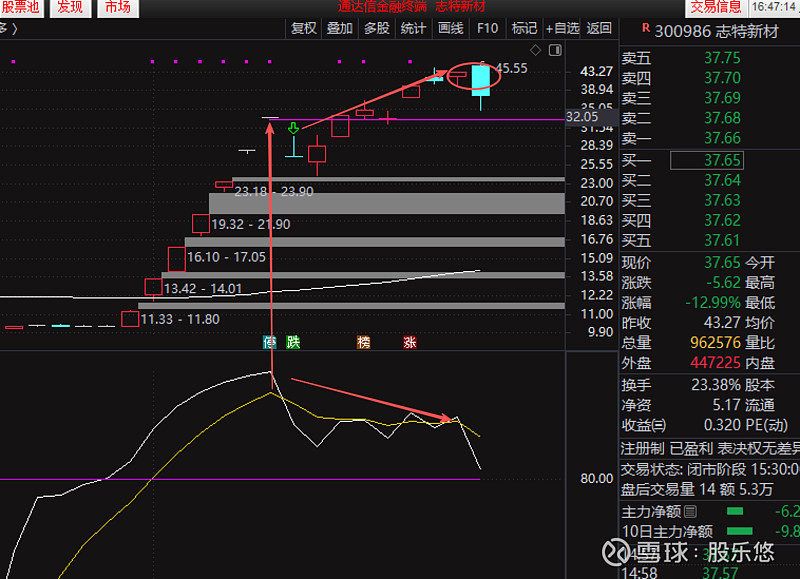This screenshot has width=800, height=579.
Task: Click the 注册制 已盈利 status line
Action: pyautogui.click(x=710, y=449)
